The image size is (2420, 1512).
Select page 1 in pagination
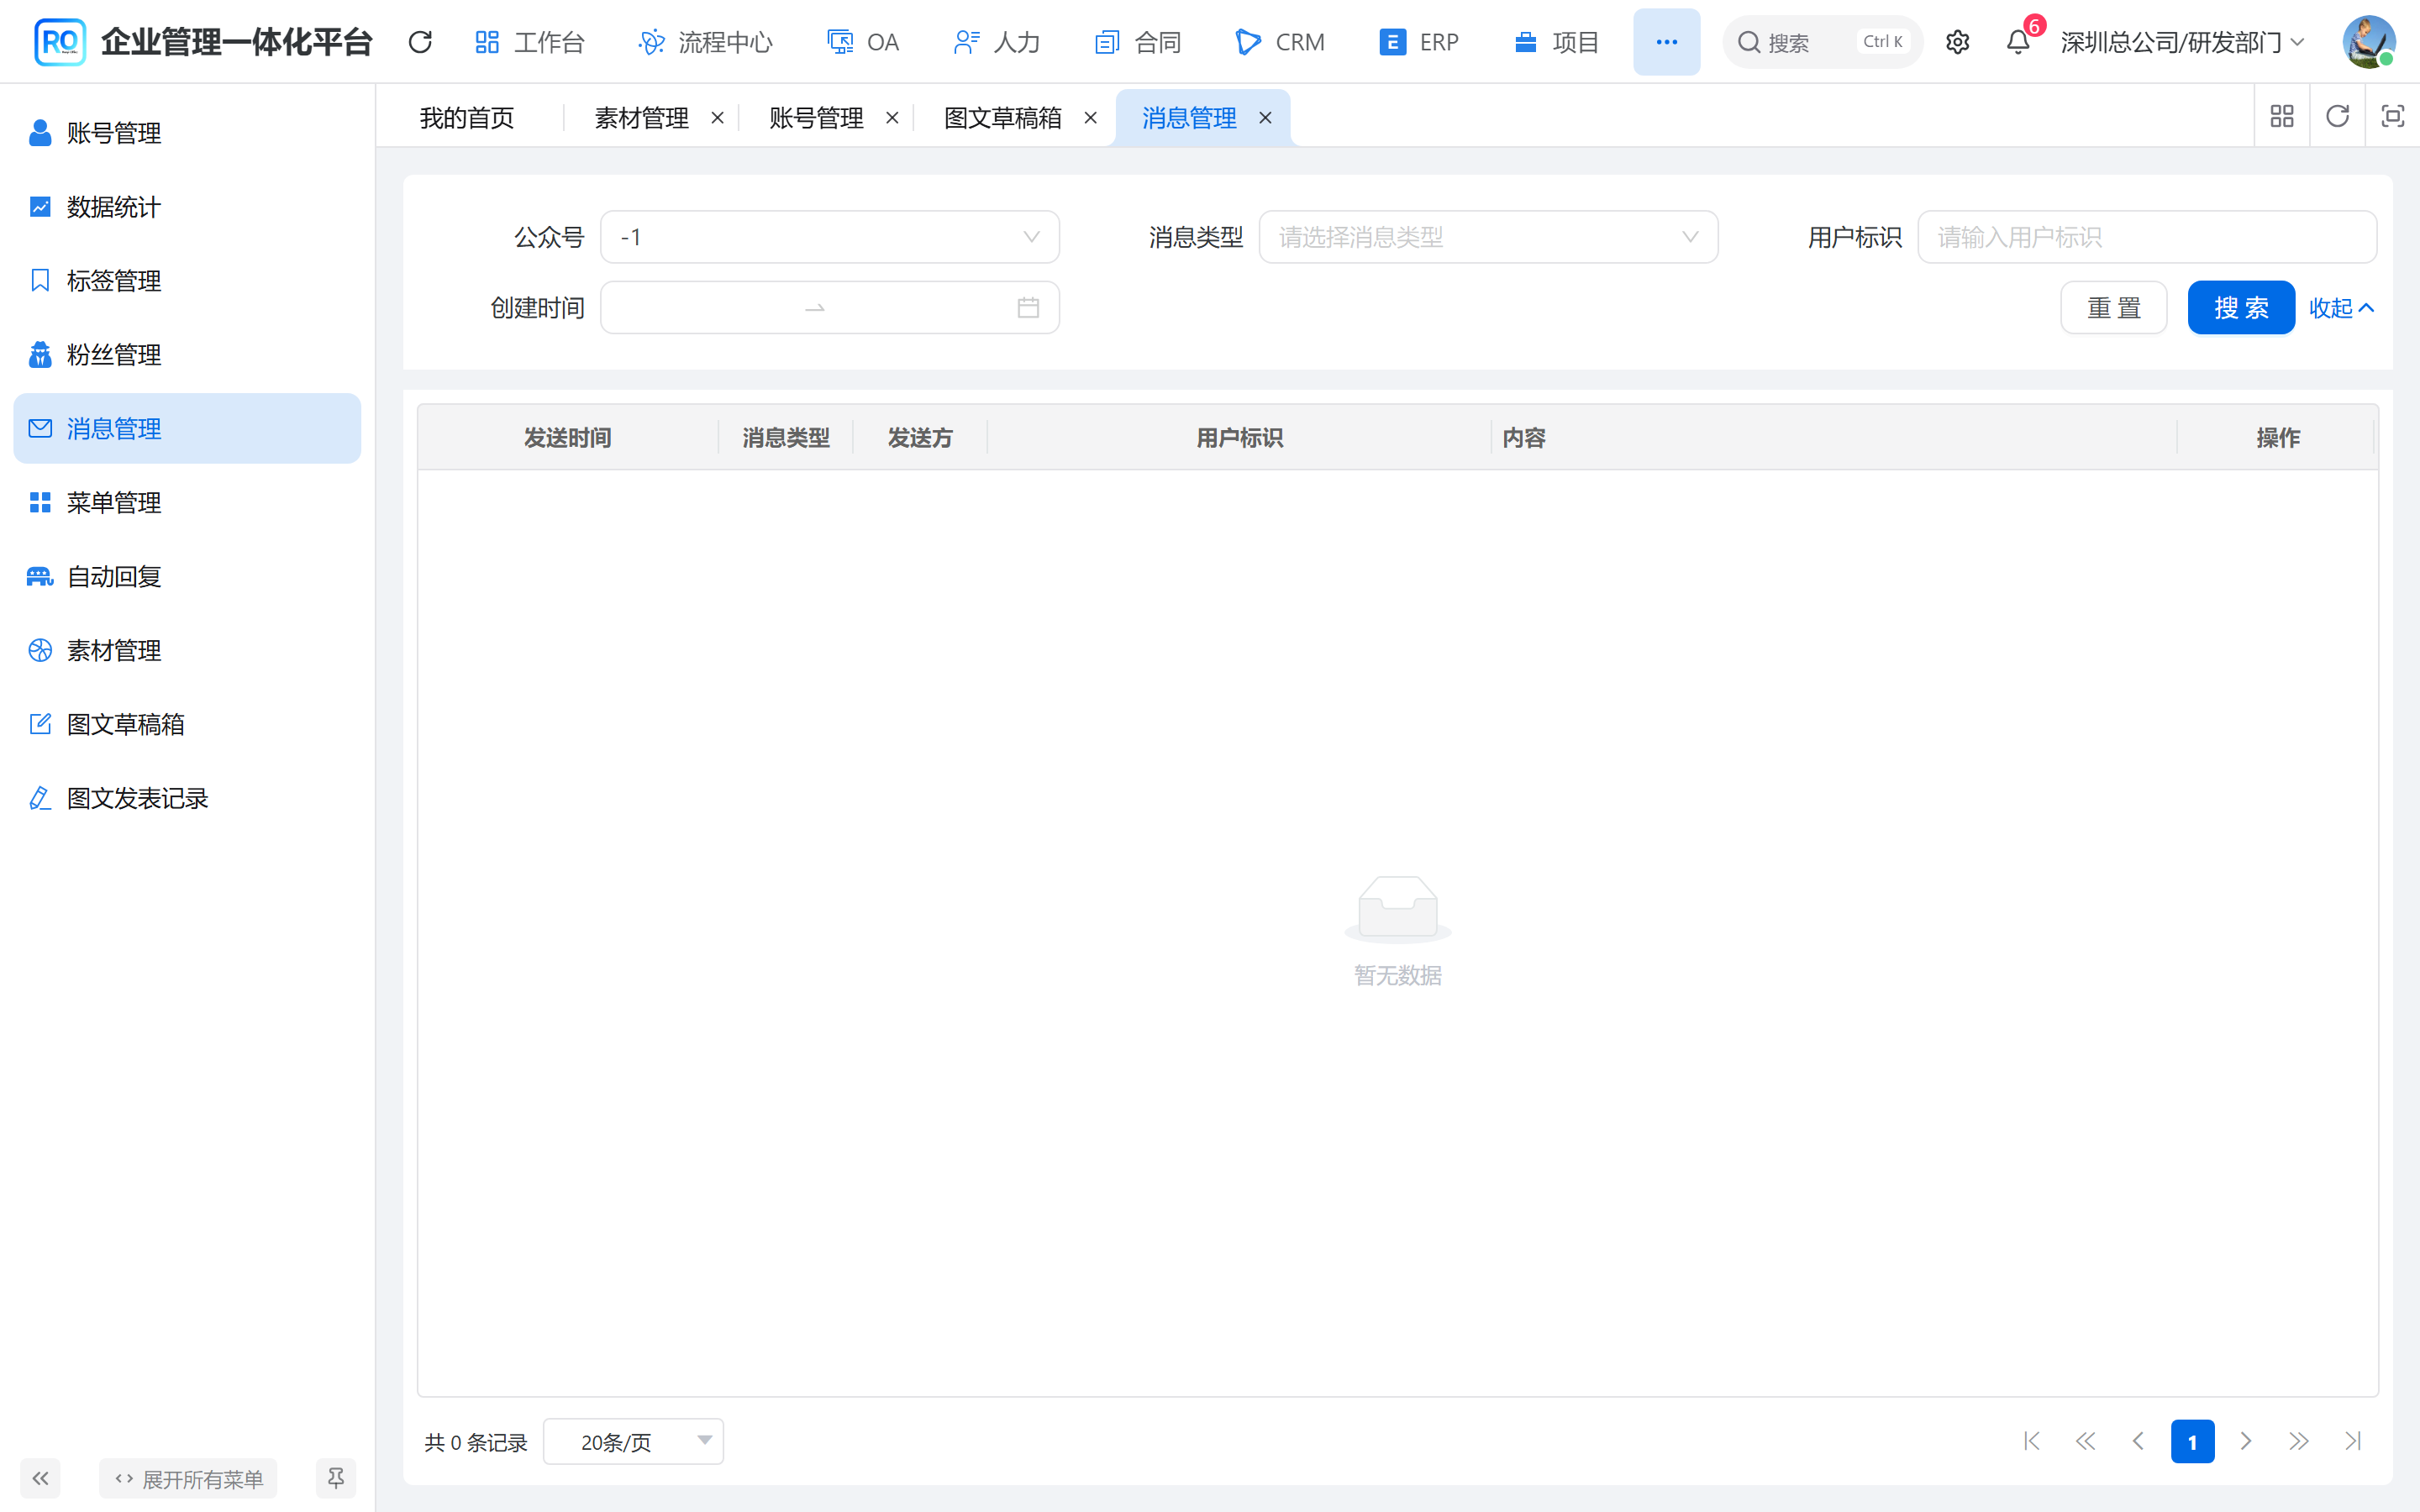(2192, 1441)
